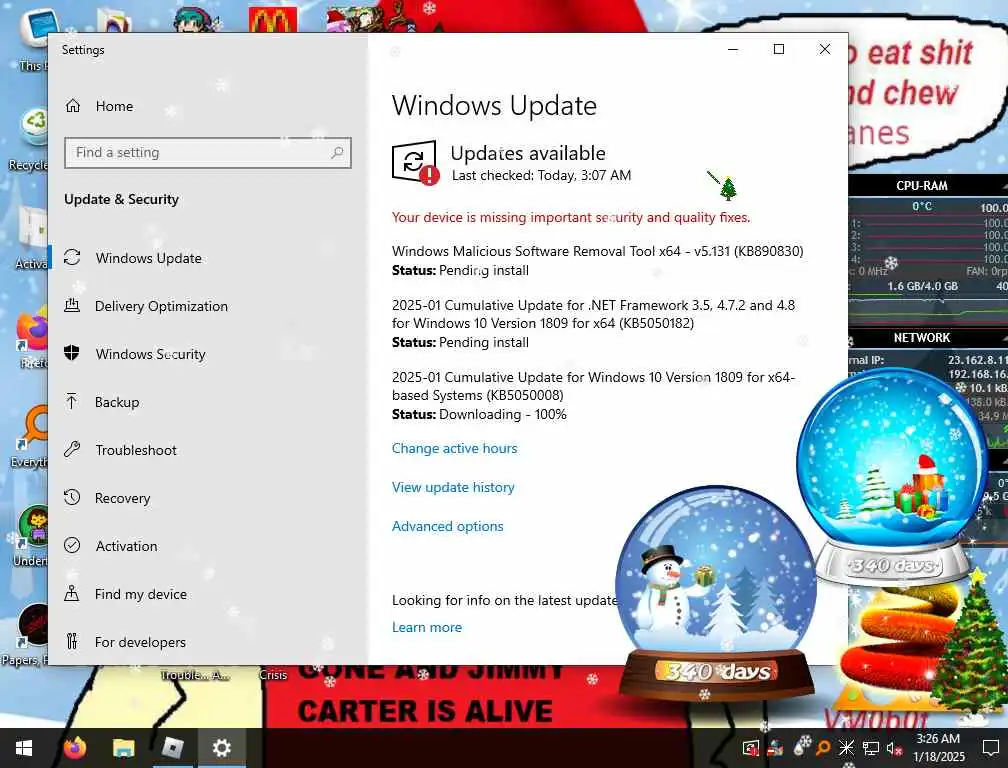Click the For developers tools icon
The width and height of the screenshot is (1008, 768).
(x=72, y=641)
